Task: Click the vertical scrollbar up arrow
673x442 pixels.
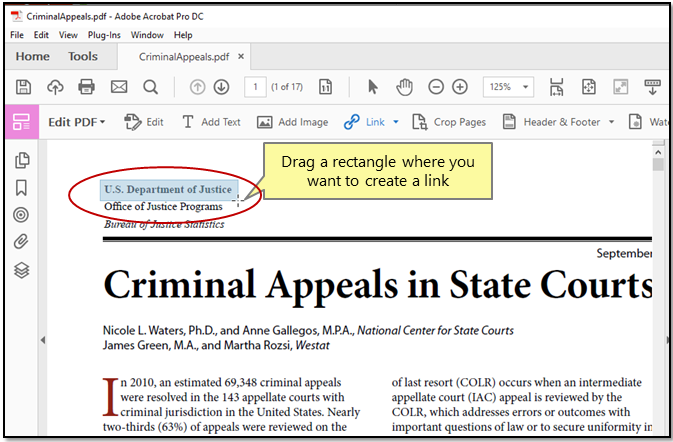Action: [658, 152]
